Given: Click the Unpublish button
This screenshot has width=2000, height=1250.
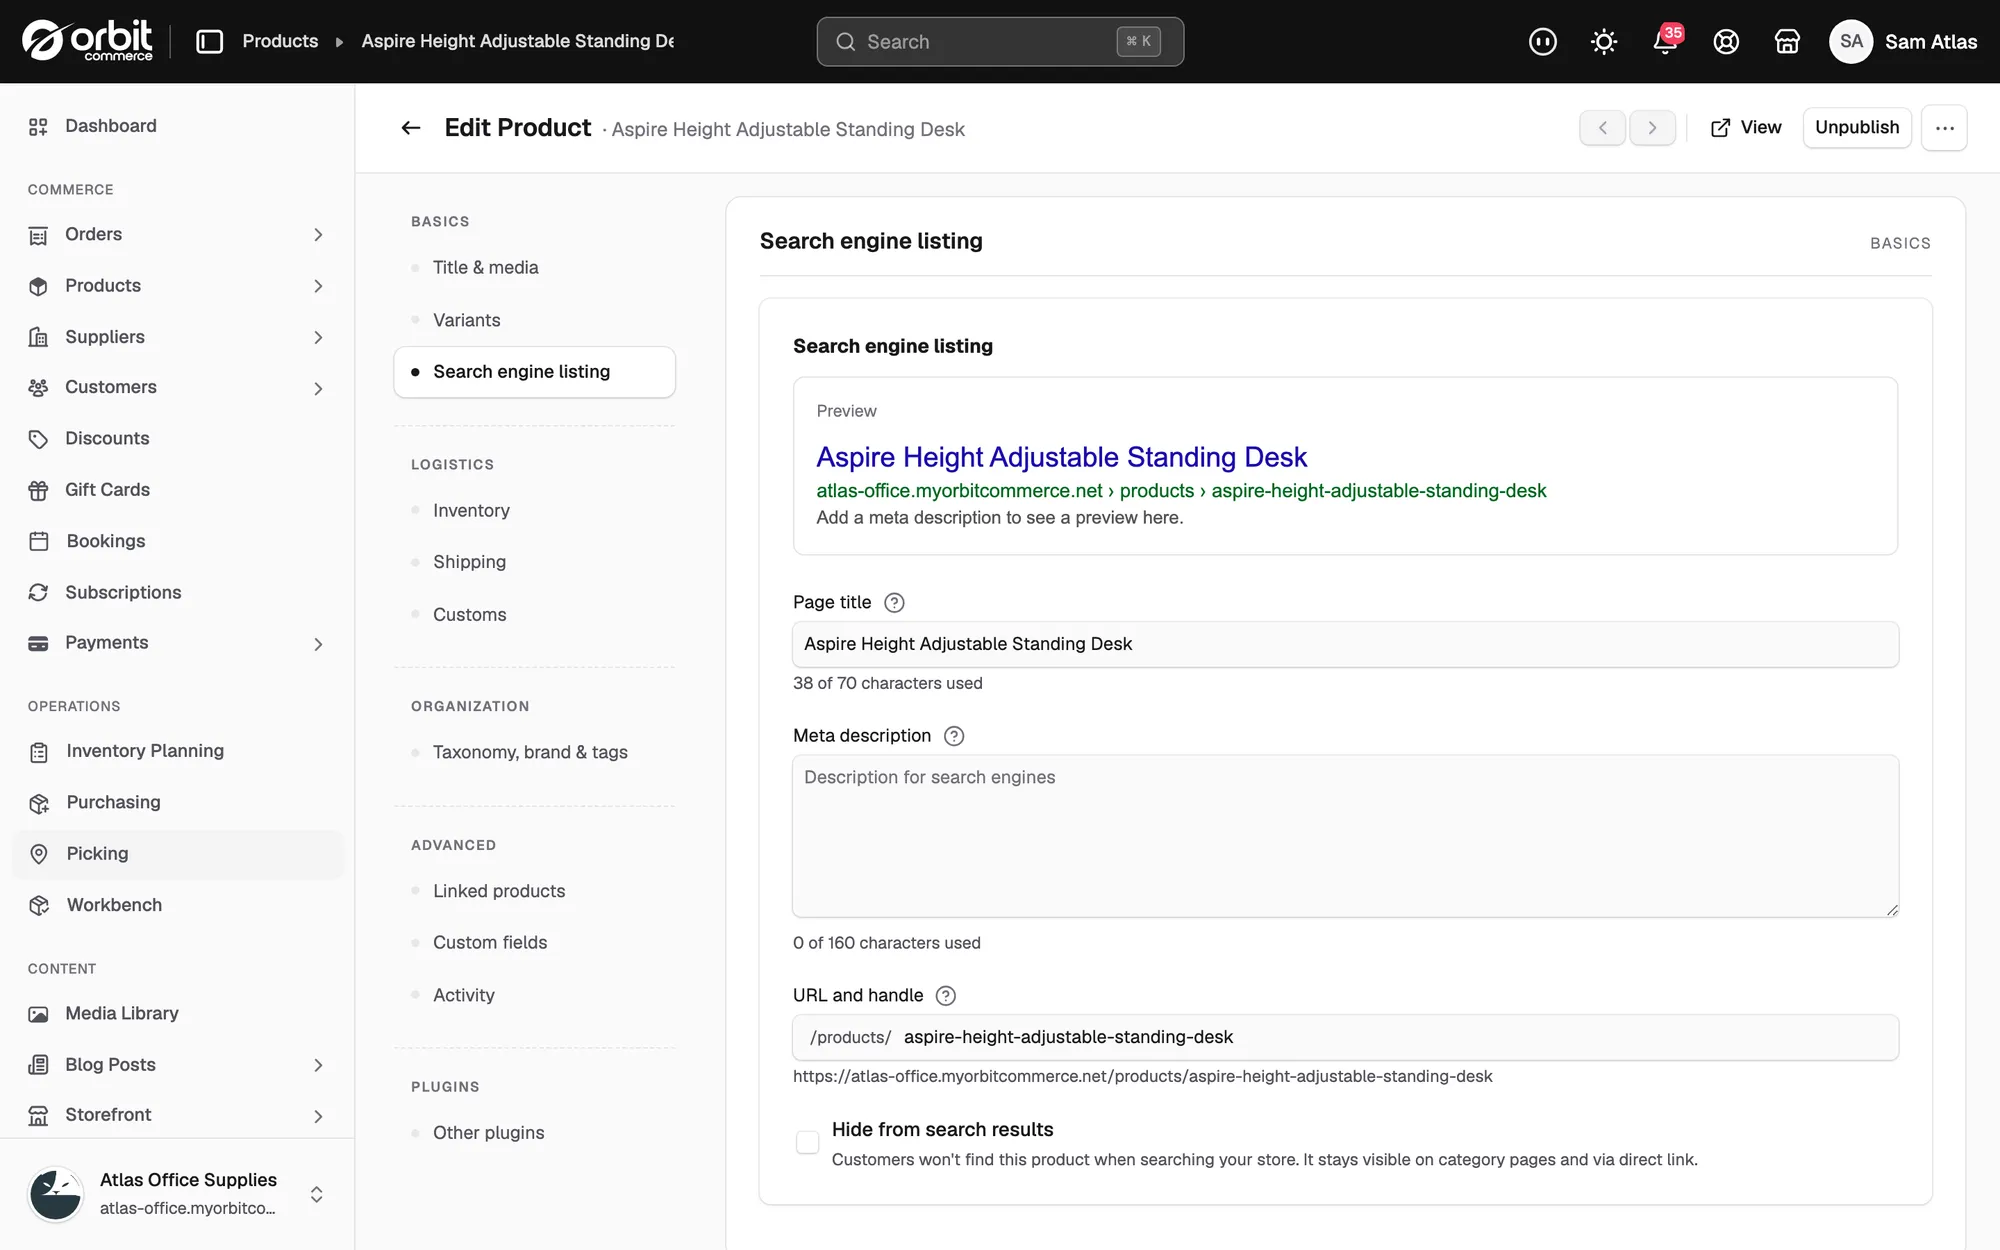Looking at the screenshot, I should tap(1857, 128).
